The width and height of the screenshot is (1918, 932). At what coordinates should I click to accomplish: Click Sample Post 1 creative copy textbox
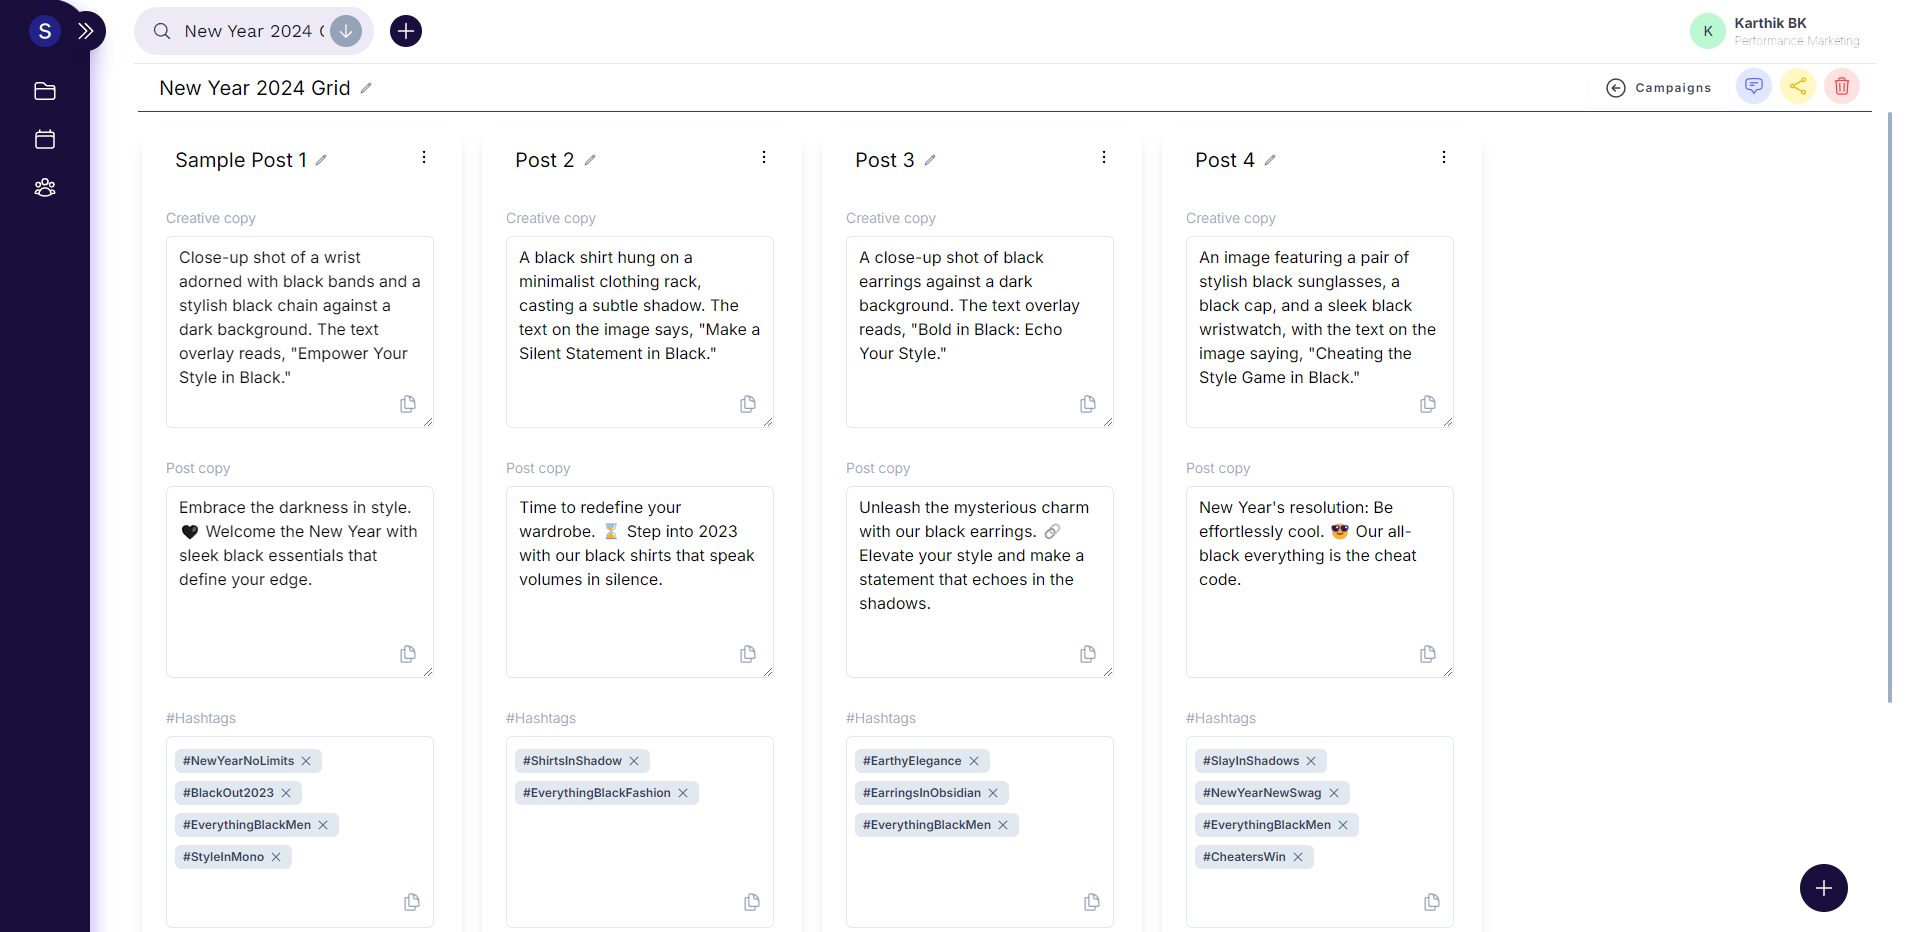point(300,332)
